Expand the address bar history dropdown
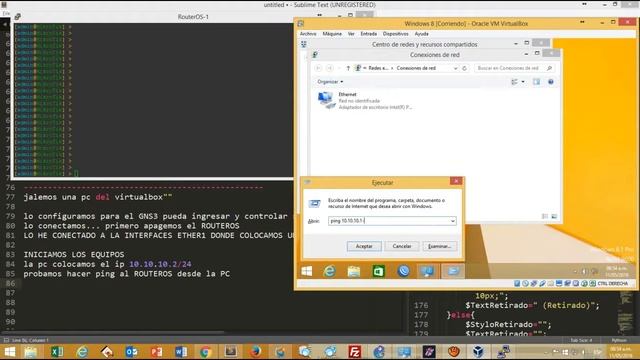Image resolution: width=640 pixels, height=360 pixels. [455, 68]
